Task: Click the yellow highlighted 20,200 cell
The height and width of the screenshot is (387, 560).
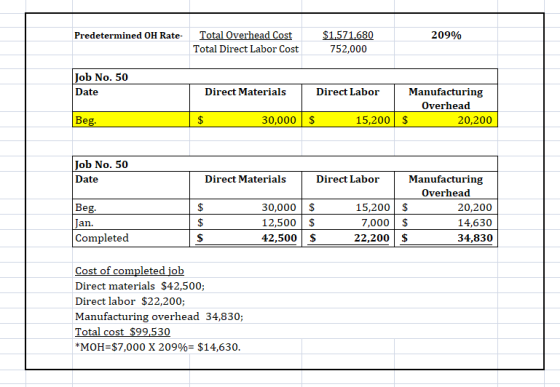Action: (446, 120)
